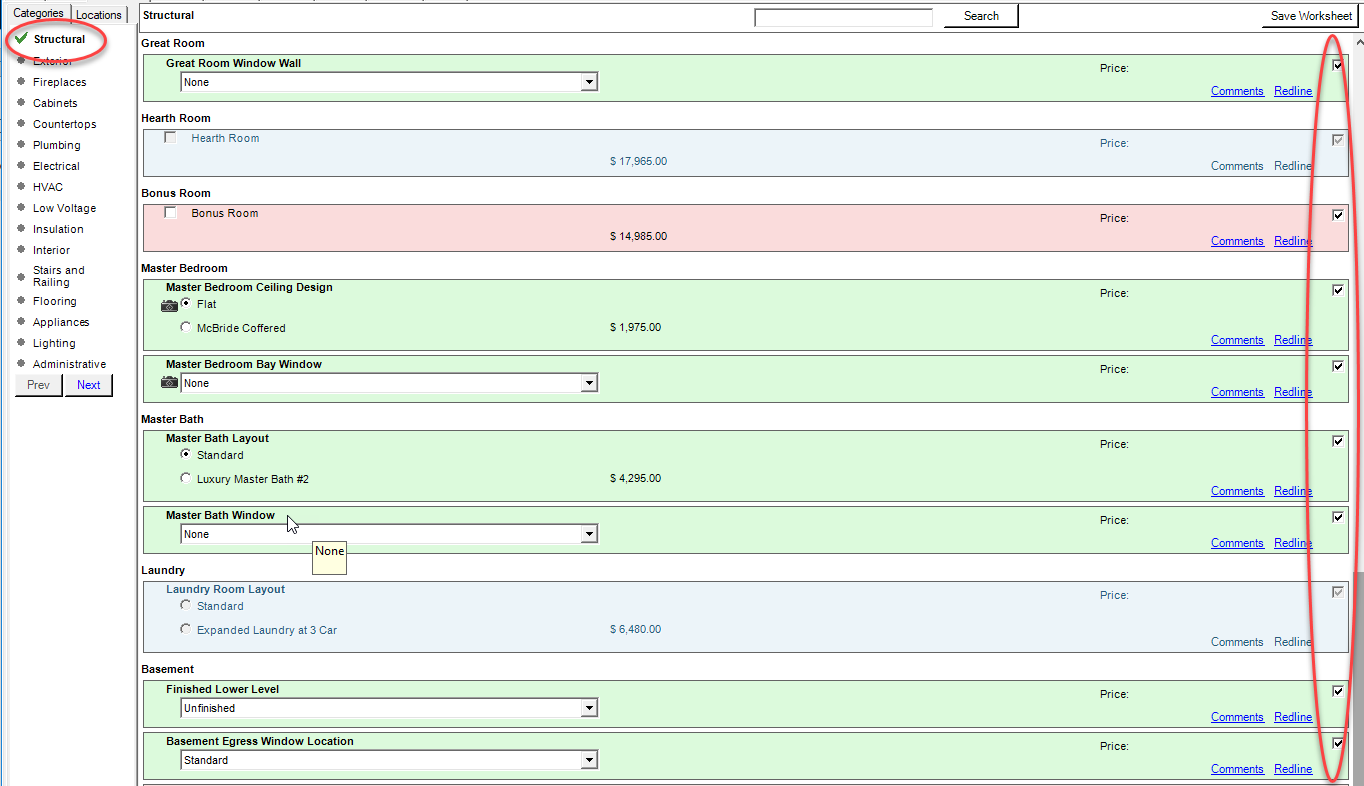
Task: Toggle right-side checkbox for Finished Lower Level
Action: coord(1338,691)
